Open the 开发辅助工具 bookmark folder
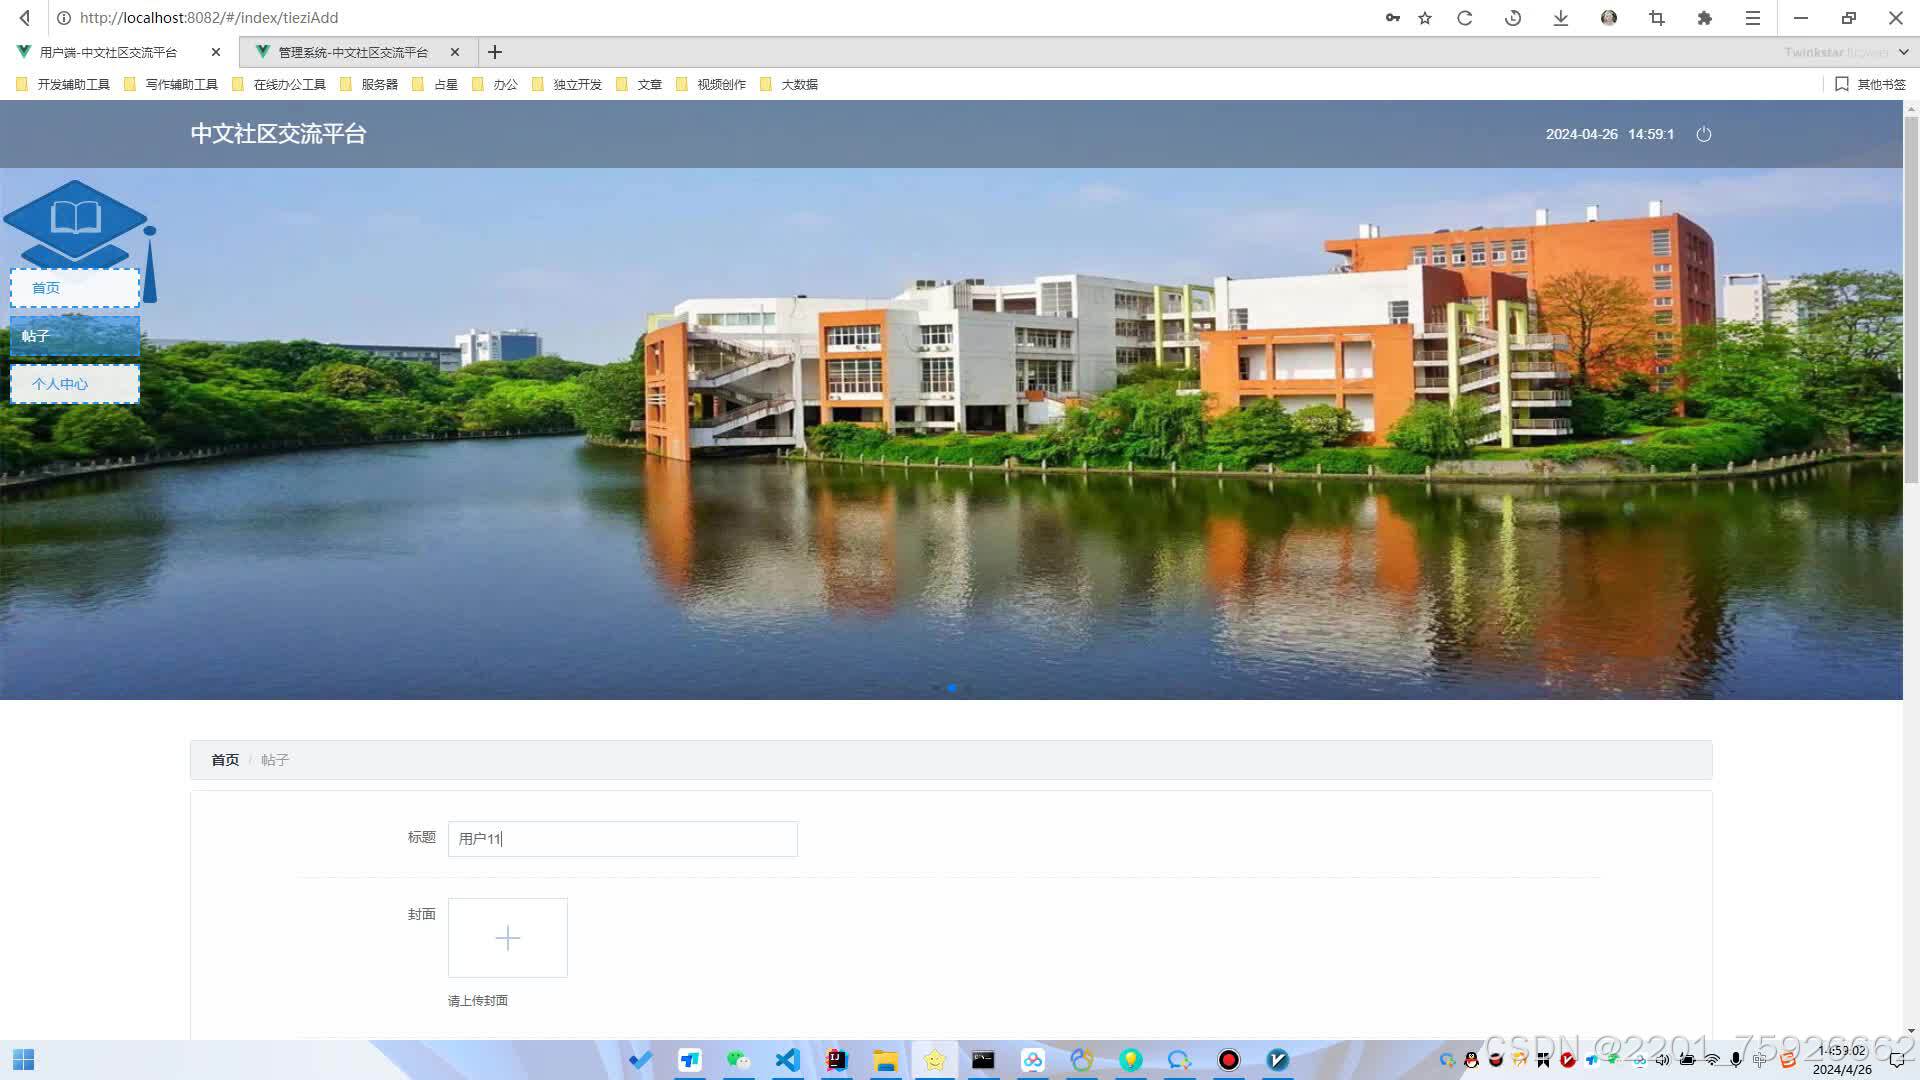Image resolution: width=1920 pixels, height=1080 pixels. coord(64,85)
